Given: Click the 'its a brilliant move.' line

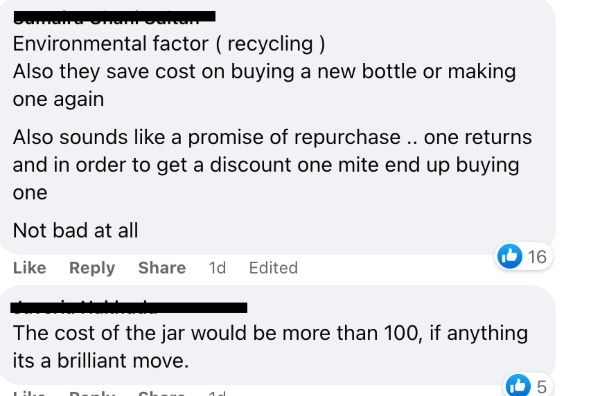Looking at the screenshot, I should click(101, 360).
